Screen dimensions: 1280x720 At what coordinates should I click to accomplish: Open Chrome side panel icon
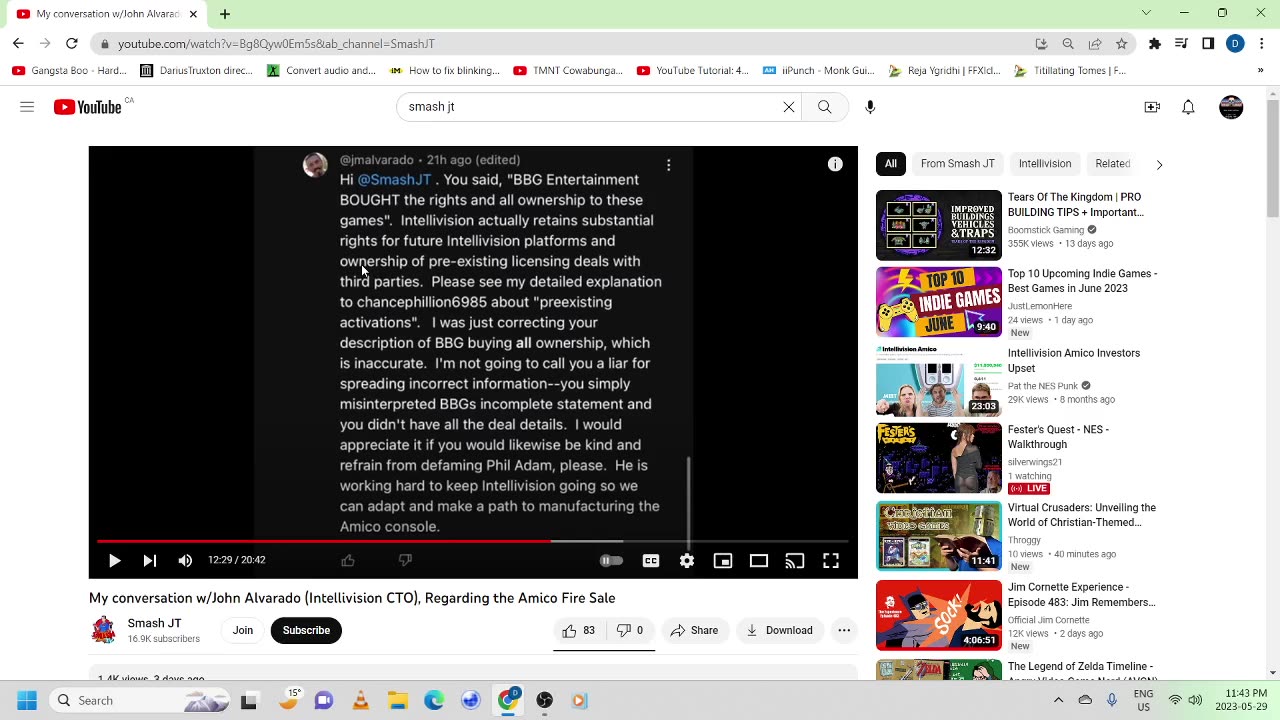click(x=1208, y=44)
